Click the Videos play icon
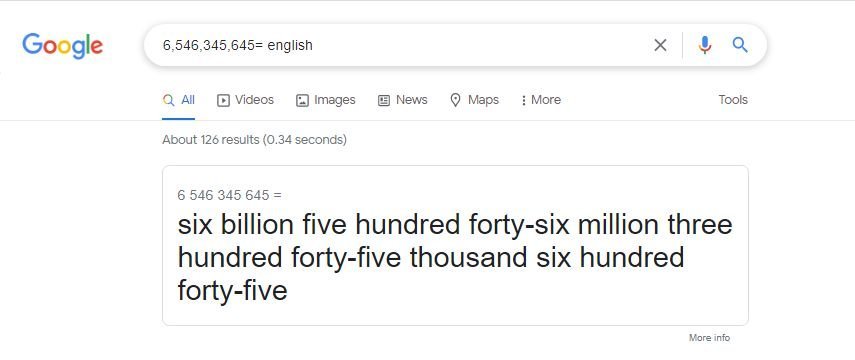 click(x=223, y=100)
